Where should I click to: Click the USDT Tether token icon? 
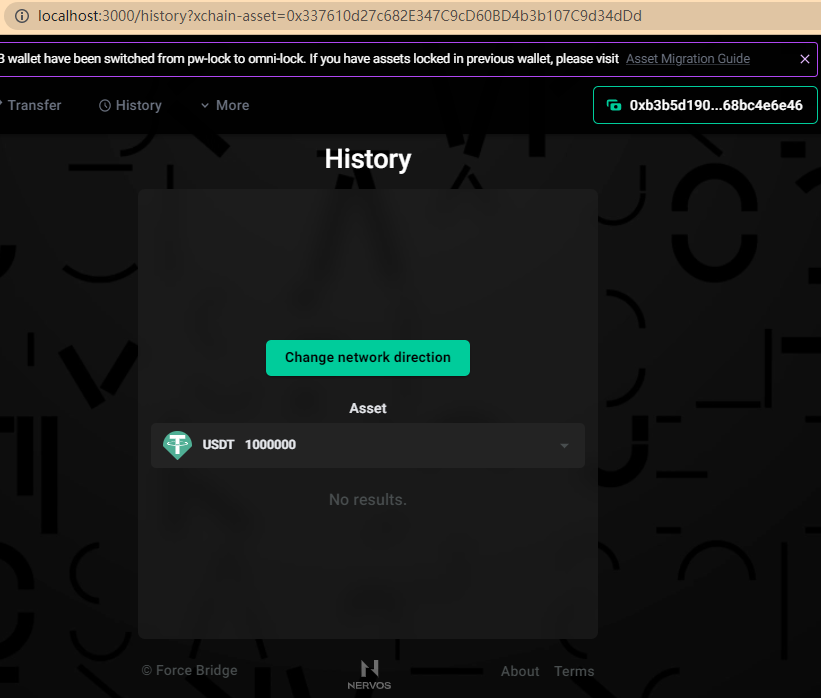(x=177, y=445)
